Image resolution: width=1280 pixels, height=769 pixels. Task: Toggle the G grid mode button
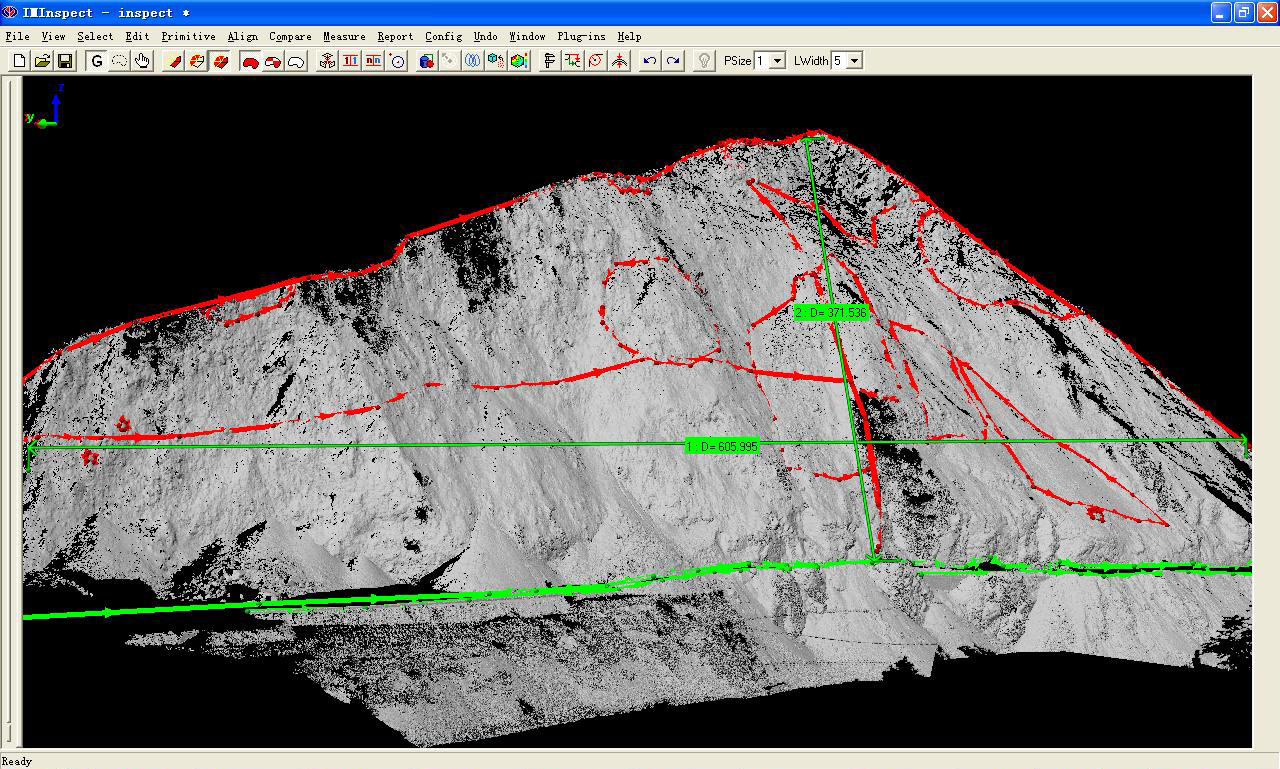(x=96, y=60)
